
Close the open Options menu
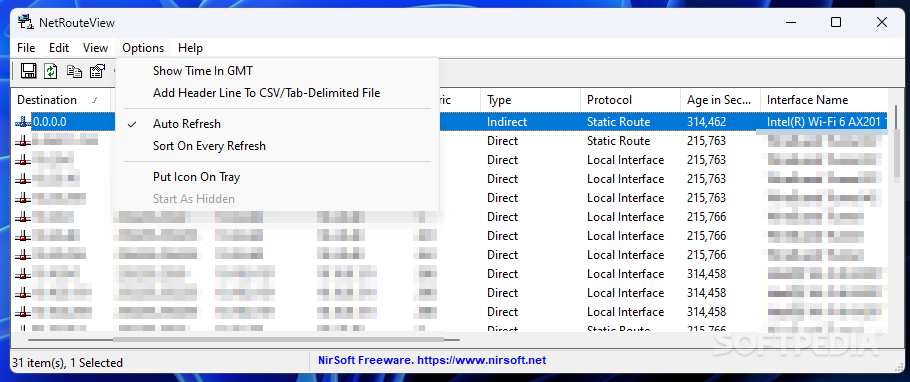coord(143,48)
